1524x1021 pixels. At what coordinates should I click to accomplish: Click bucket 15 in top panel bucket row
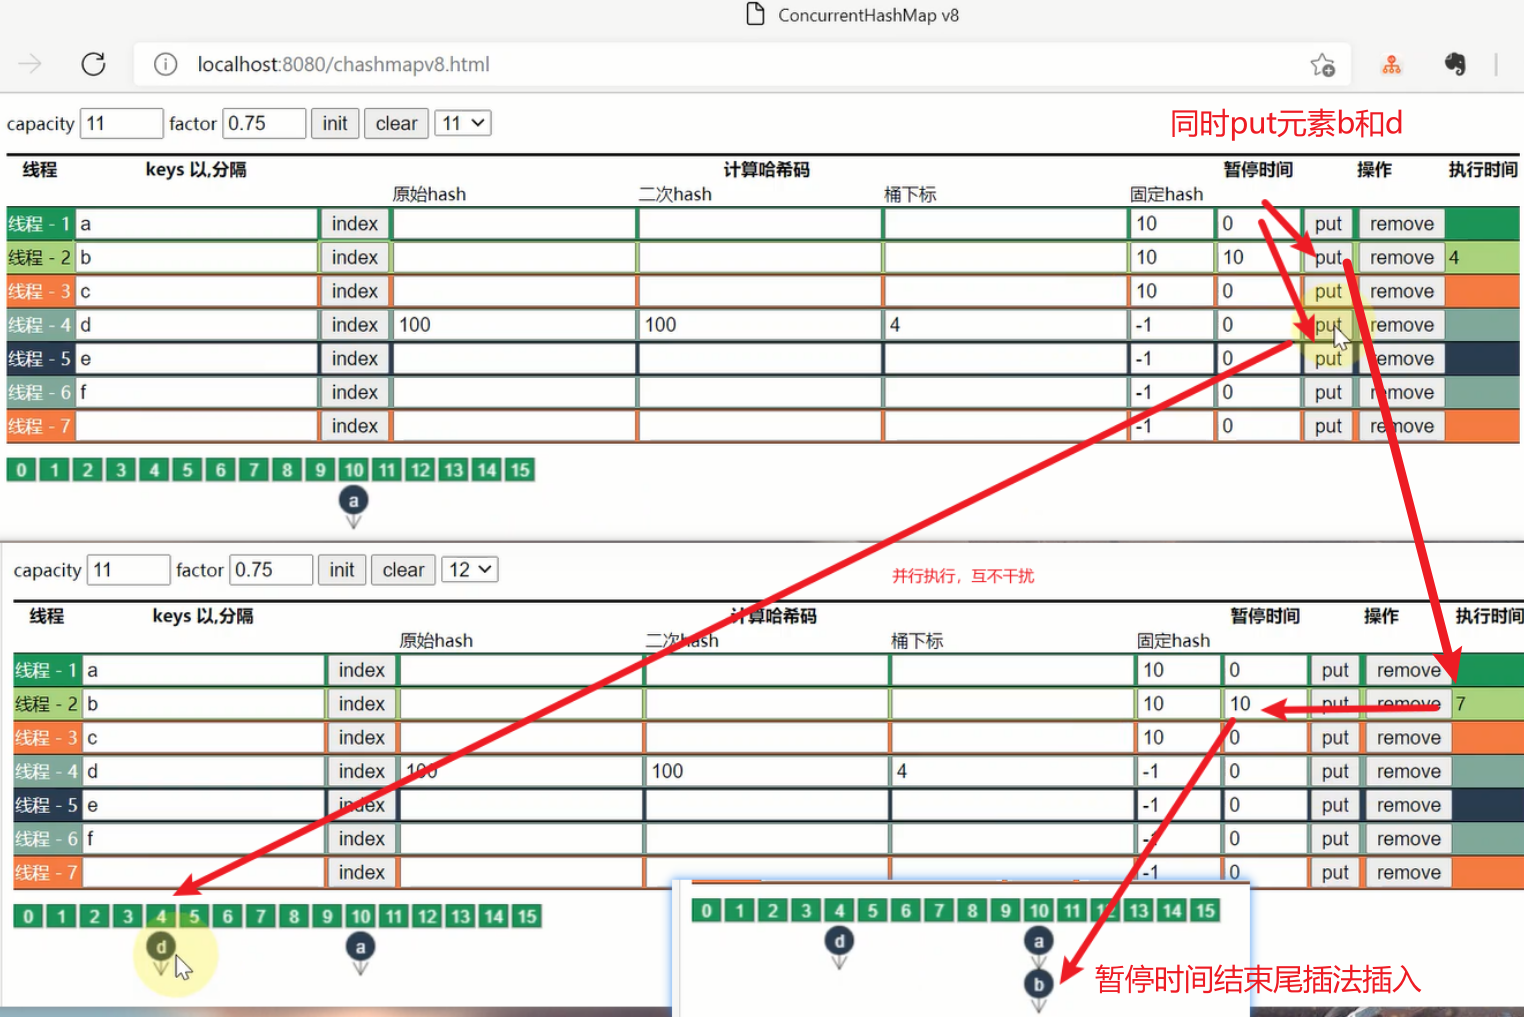pos(520,470)
